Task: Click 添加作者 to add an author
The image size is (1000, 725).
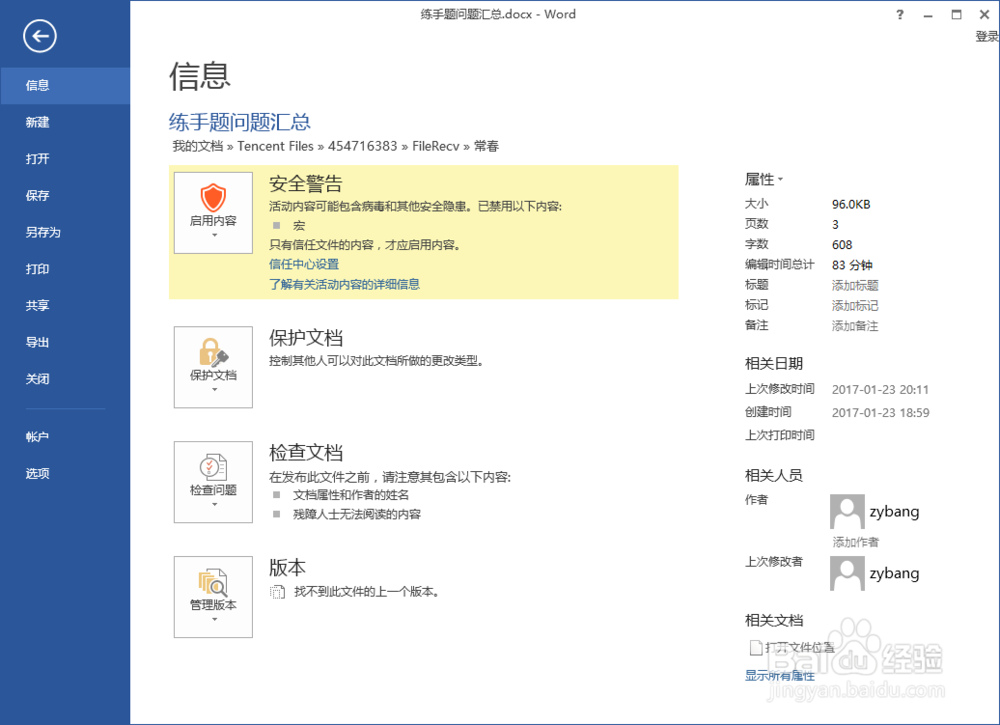Action: pyautogui.click(x=854, y=541)
